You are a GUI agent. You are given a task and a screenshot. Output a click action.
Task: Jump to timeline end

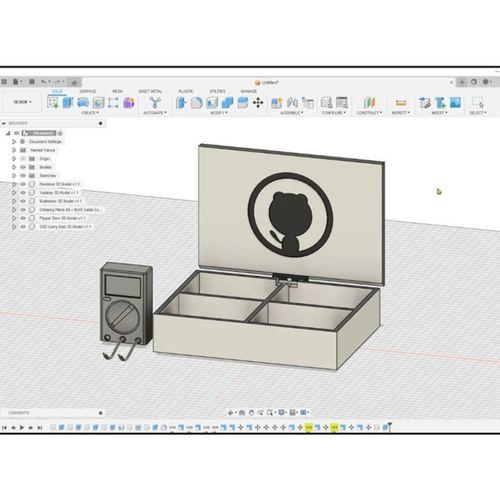tap(40, 427)
